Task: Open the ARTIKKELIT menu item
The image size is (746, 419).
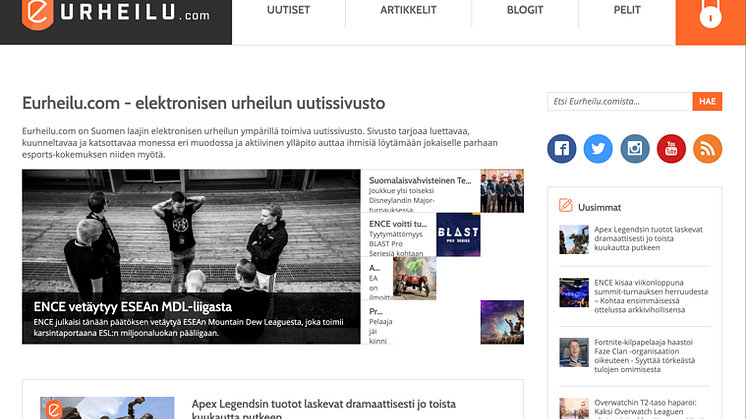Action: [408, 10]
